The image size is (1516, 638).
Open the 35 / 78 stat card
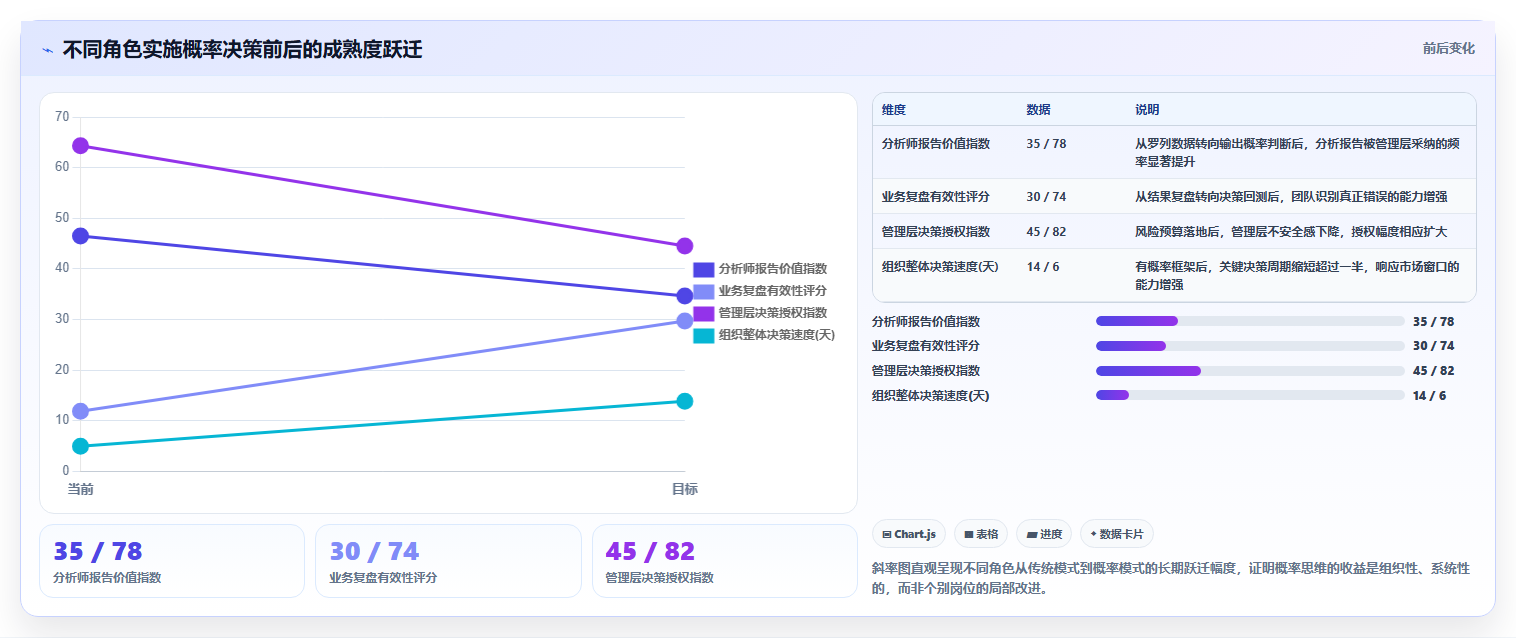coord(172,561)
